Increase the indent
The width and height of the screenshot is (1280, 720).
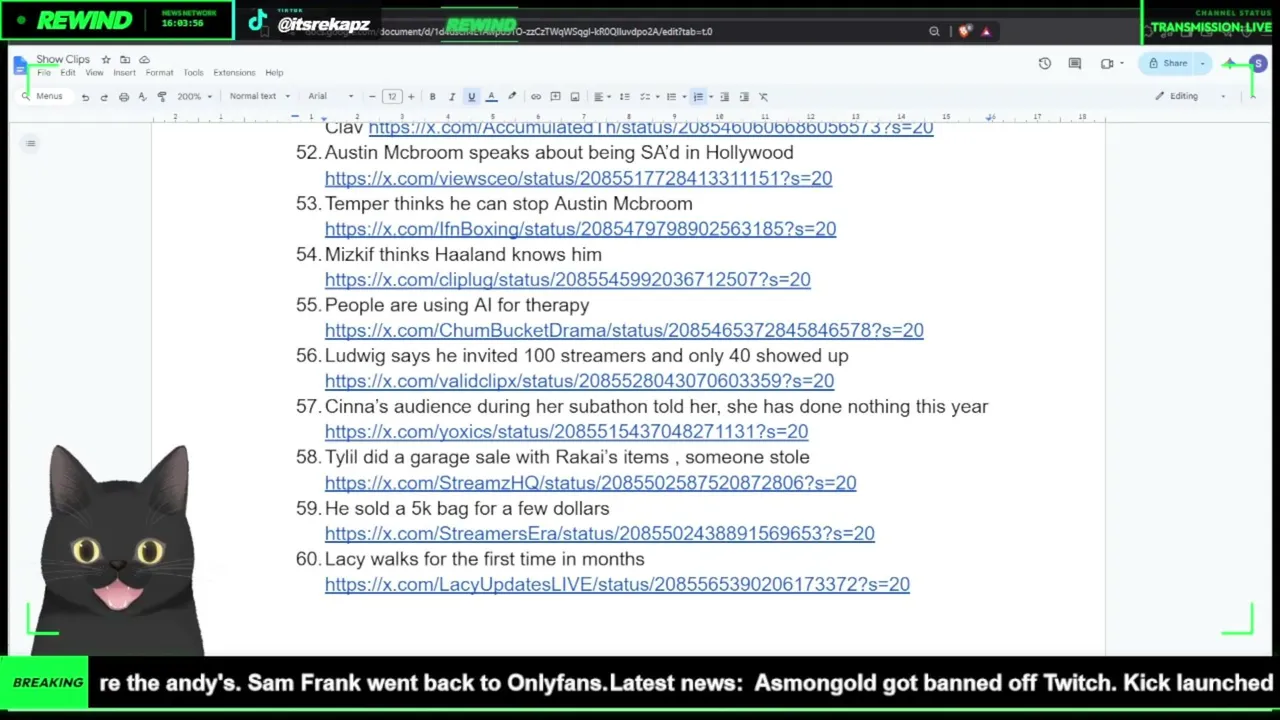744,97
